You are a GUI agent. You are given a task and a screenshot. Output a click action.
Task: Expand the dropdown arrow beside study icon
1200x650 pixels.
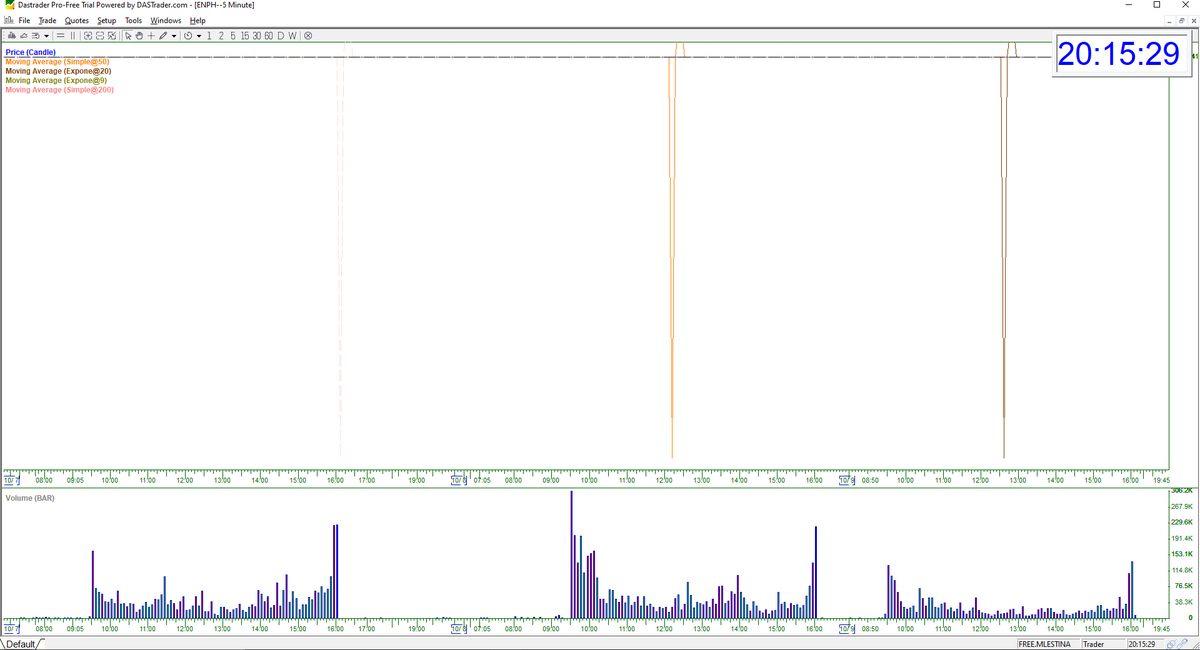click(x=46, y=36)
